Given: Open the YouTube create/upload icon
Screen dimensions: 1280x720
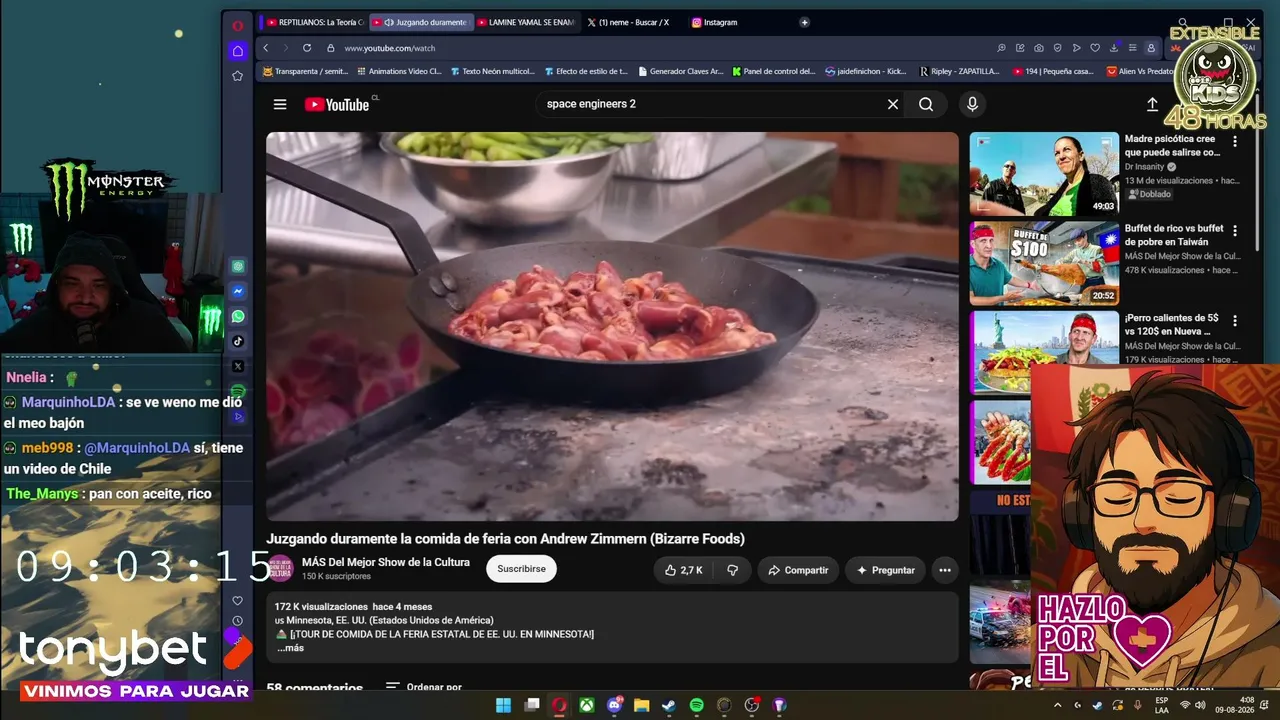Looking at the screenshot, I should 1152,104.
